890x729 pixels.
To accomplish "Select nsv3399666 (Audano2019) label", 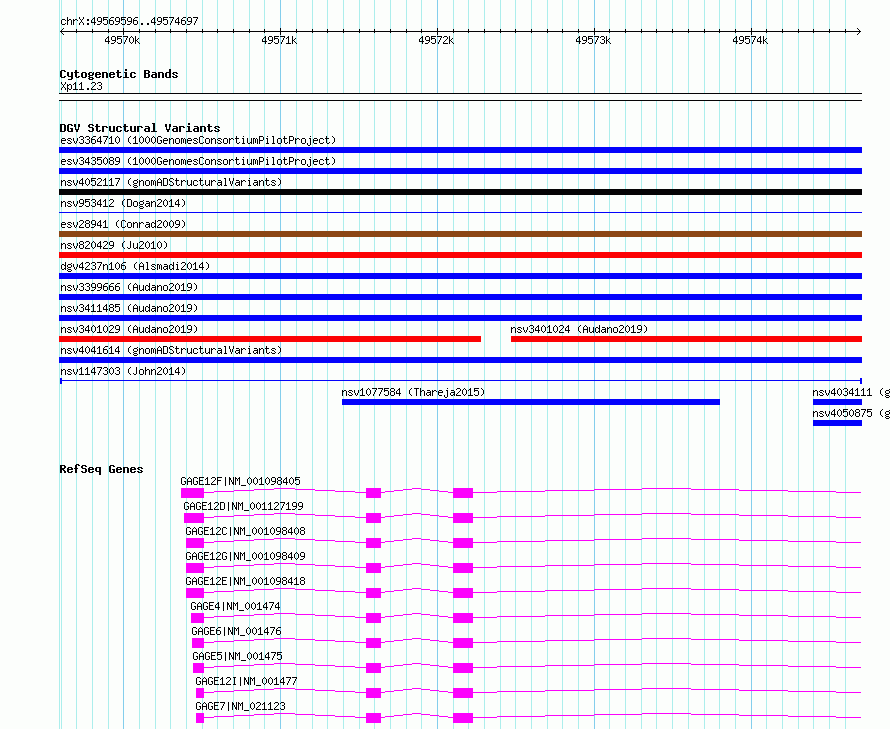I will click(x=129, y=287).
